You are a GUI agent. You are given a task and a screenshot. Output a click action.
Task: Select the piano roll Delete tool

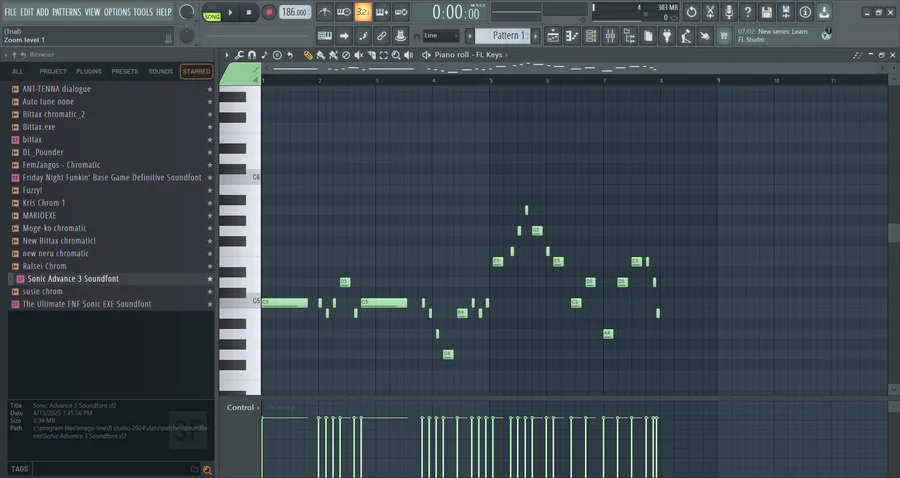(x=346, y=55)
